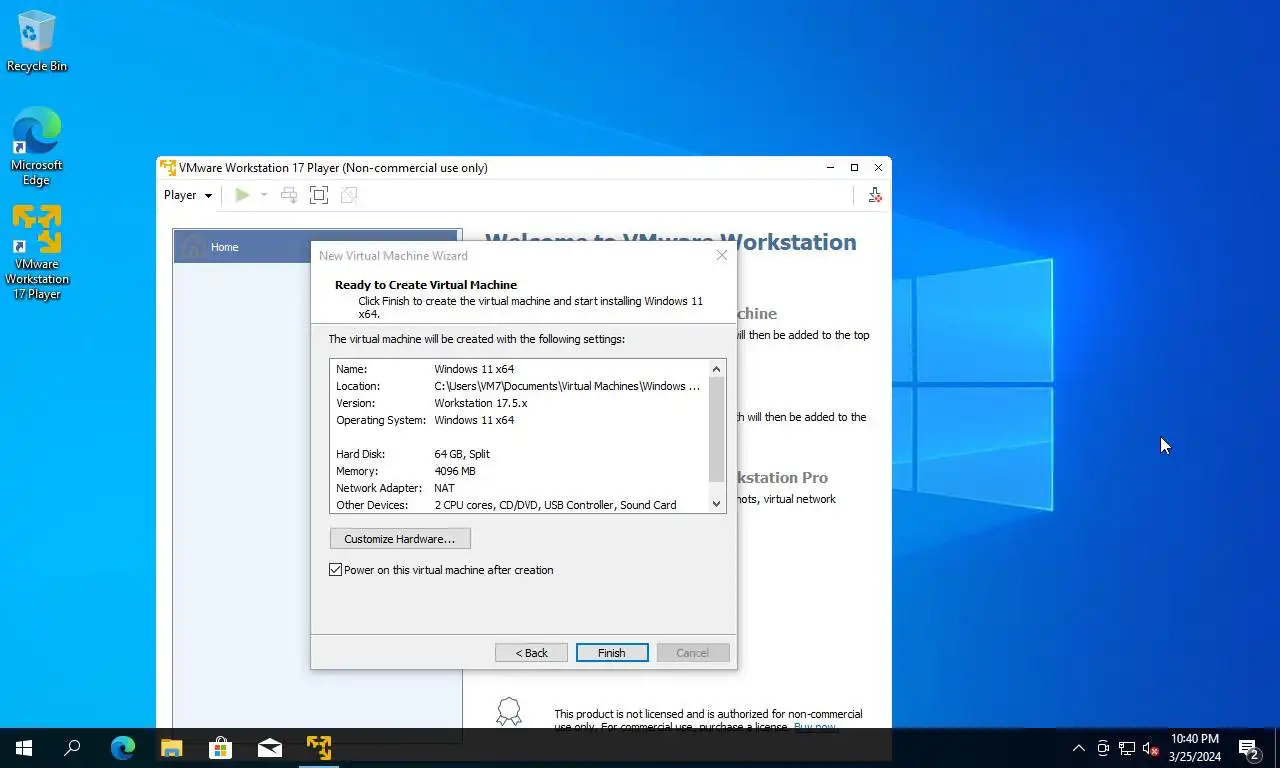This screenshot has width=1280, height=768.
Task: Click the Workstation 17.5.x version value
Action: [x=481, y=403]
